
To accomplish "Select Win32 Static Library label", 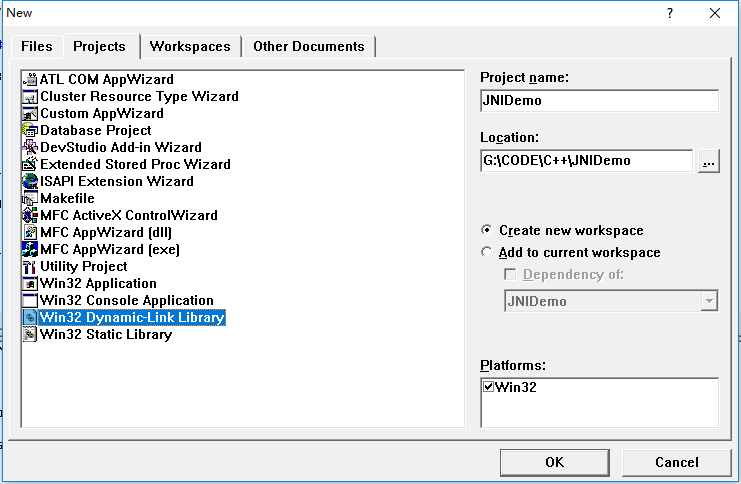I will tap(106, 335).
